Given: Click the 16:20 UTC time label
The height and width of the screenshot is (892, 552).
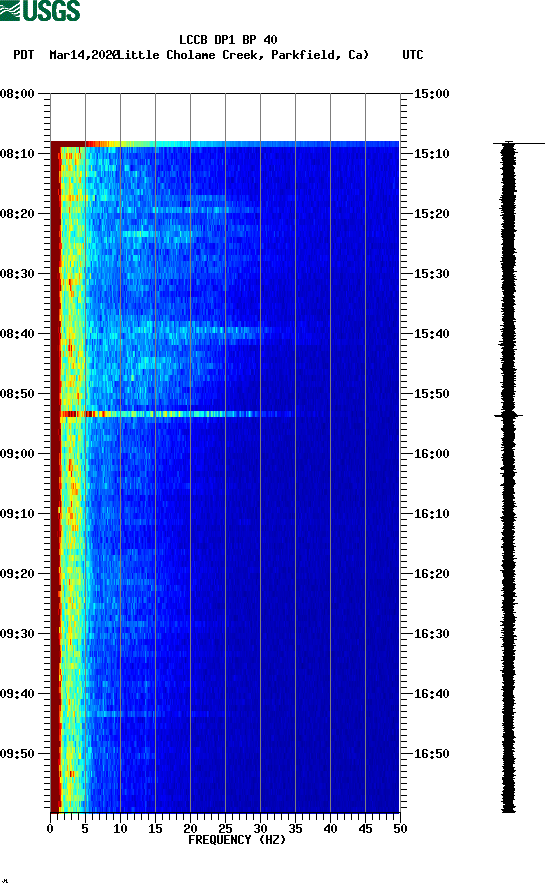Looking at the screenshot, I should (x=431, y=574).
